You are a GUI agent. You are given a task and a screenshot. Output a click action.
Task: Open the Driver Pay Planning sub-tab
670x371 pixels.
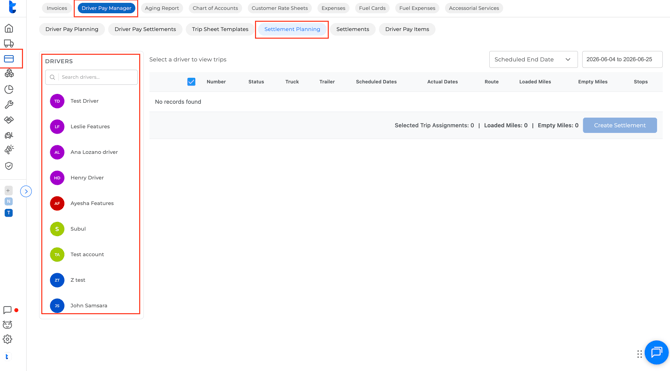point(72,29)
